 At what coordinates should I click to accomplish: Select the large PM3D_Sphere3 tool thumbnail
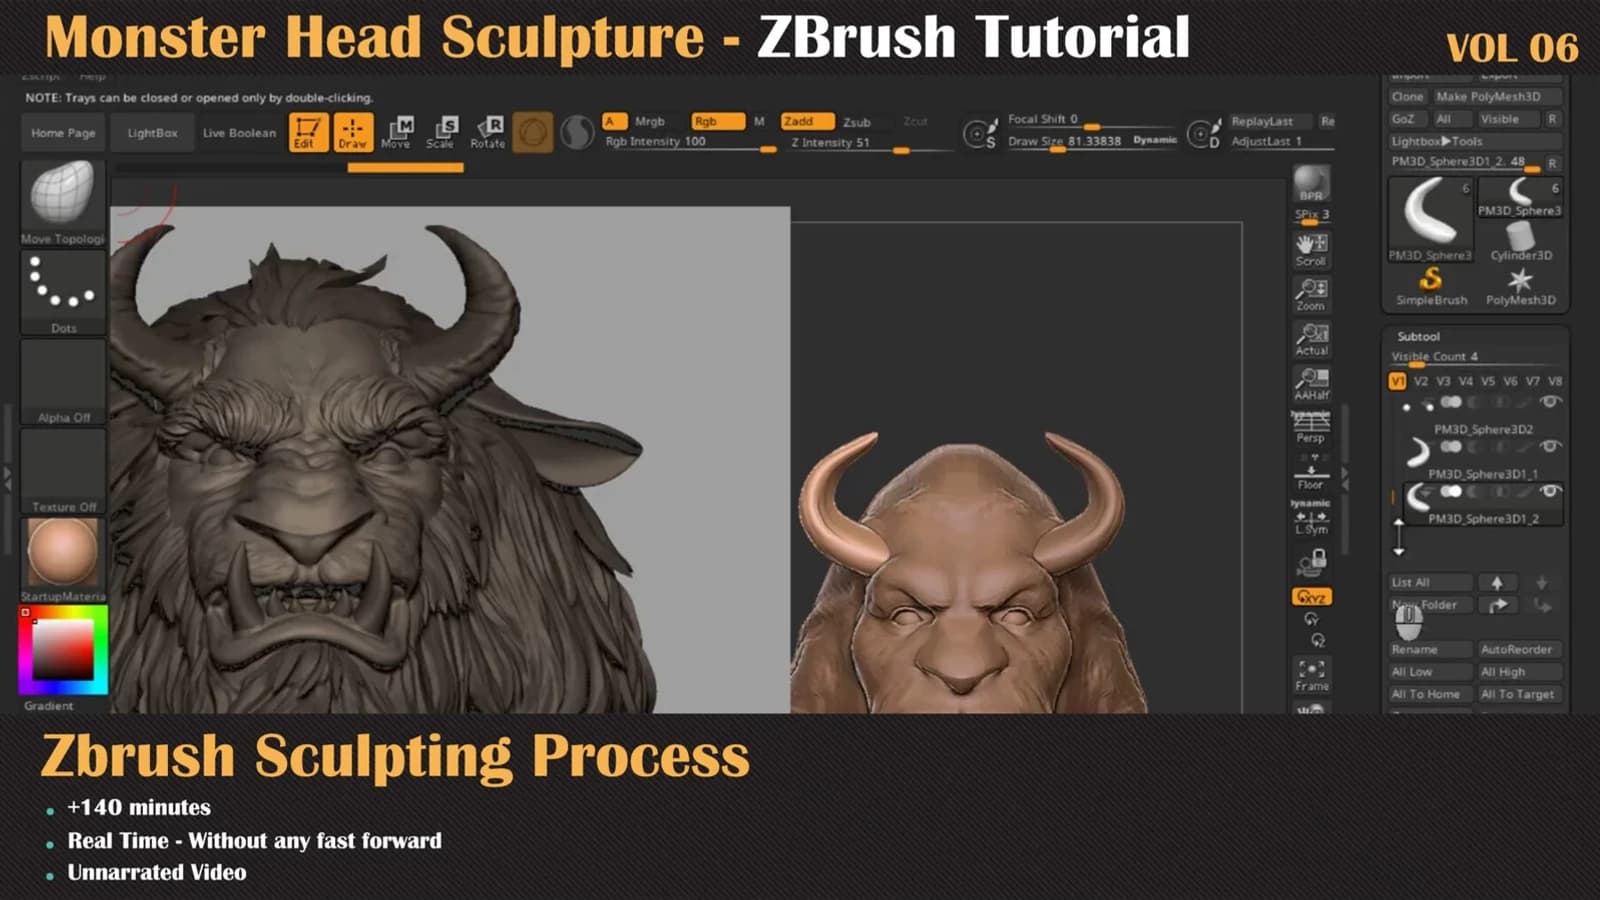pyautogui.click(x=1430, y=219)
